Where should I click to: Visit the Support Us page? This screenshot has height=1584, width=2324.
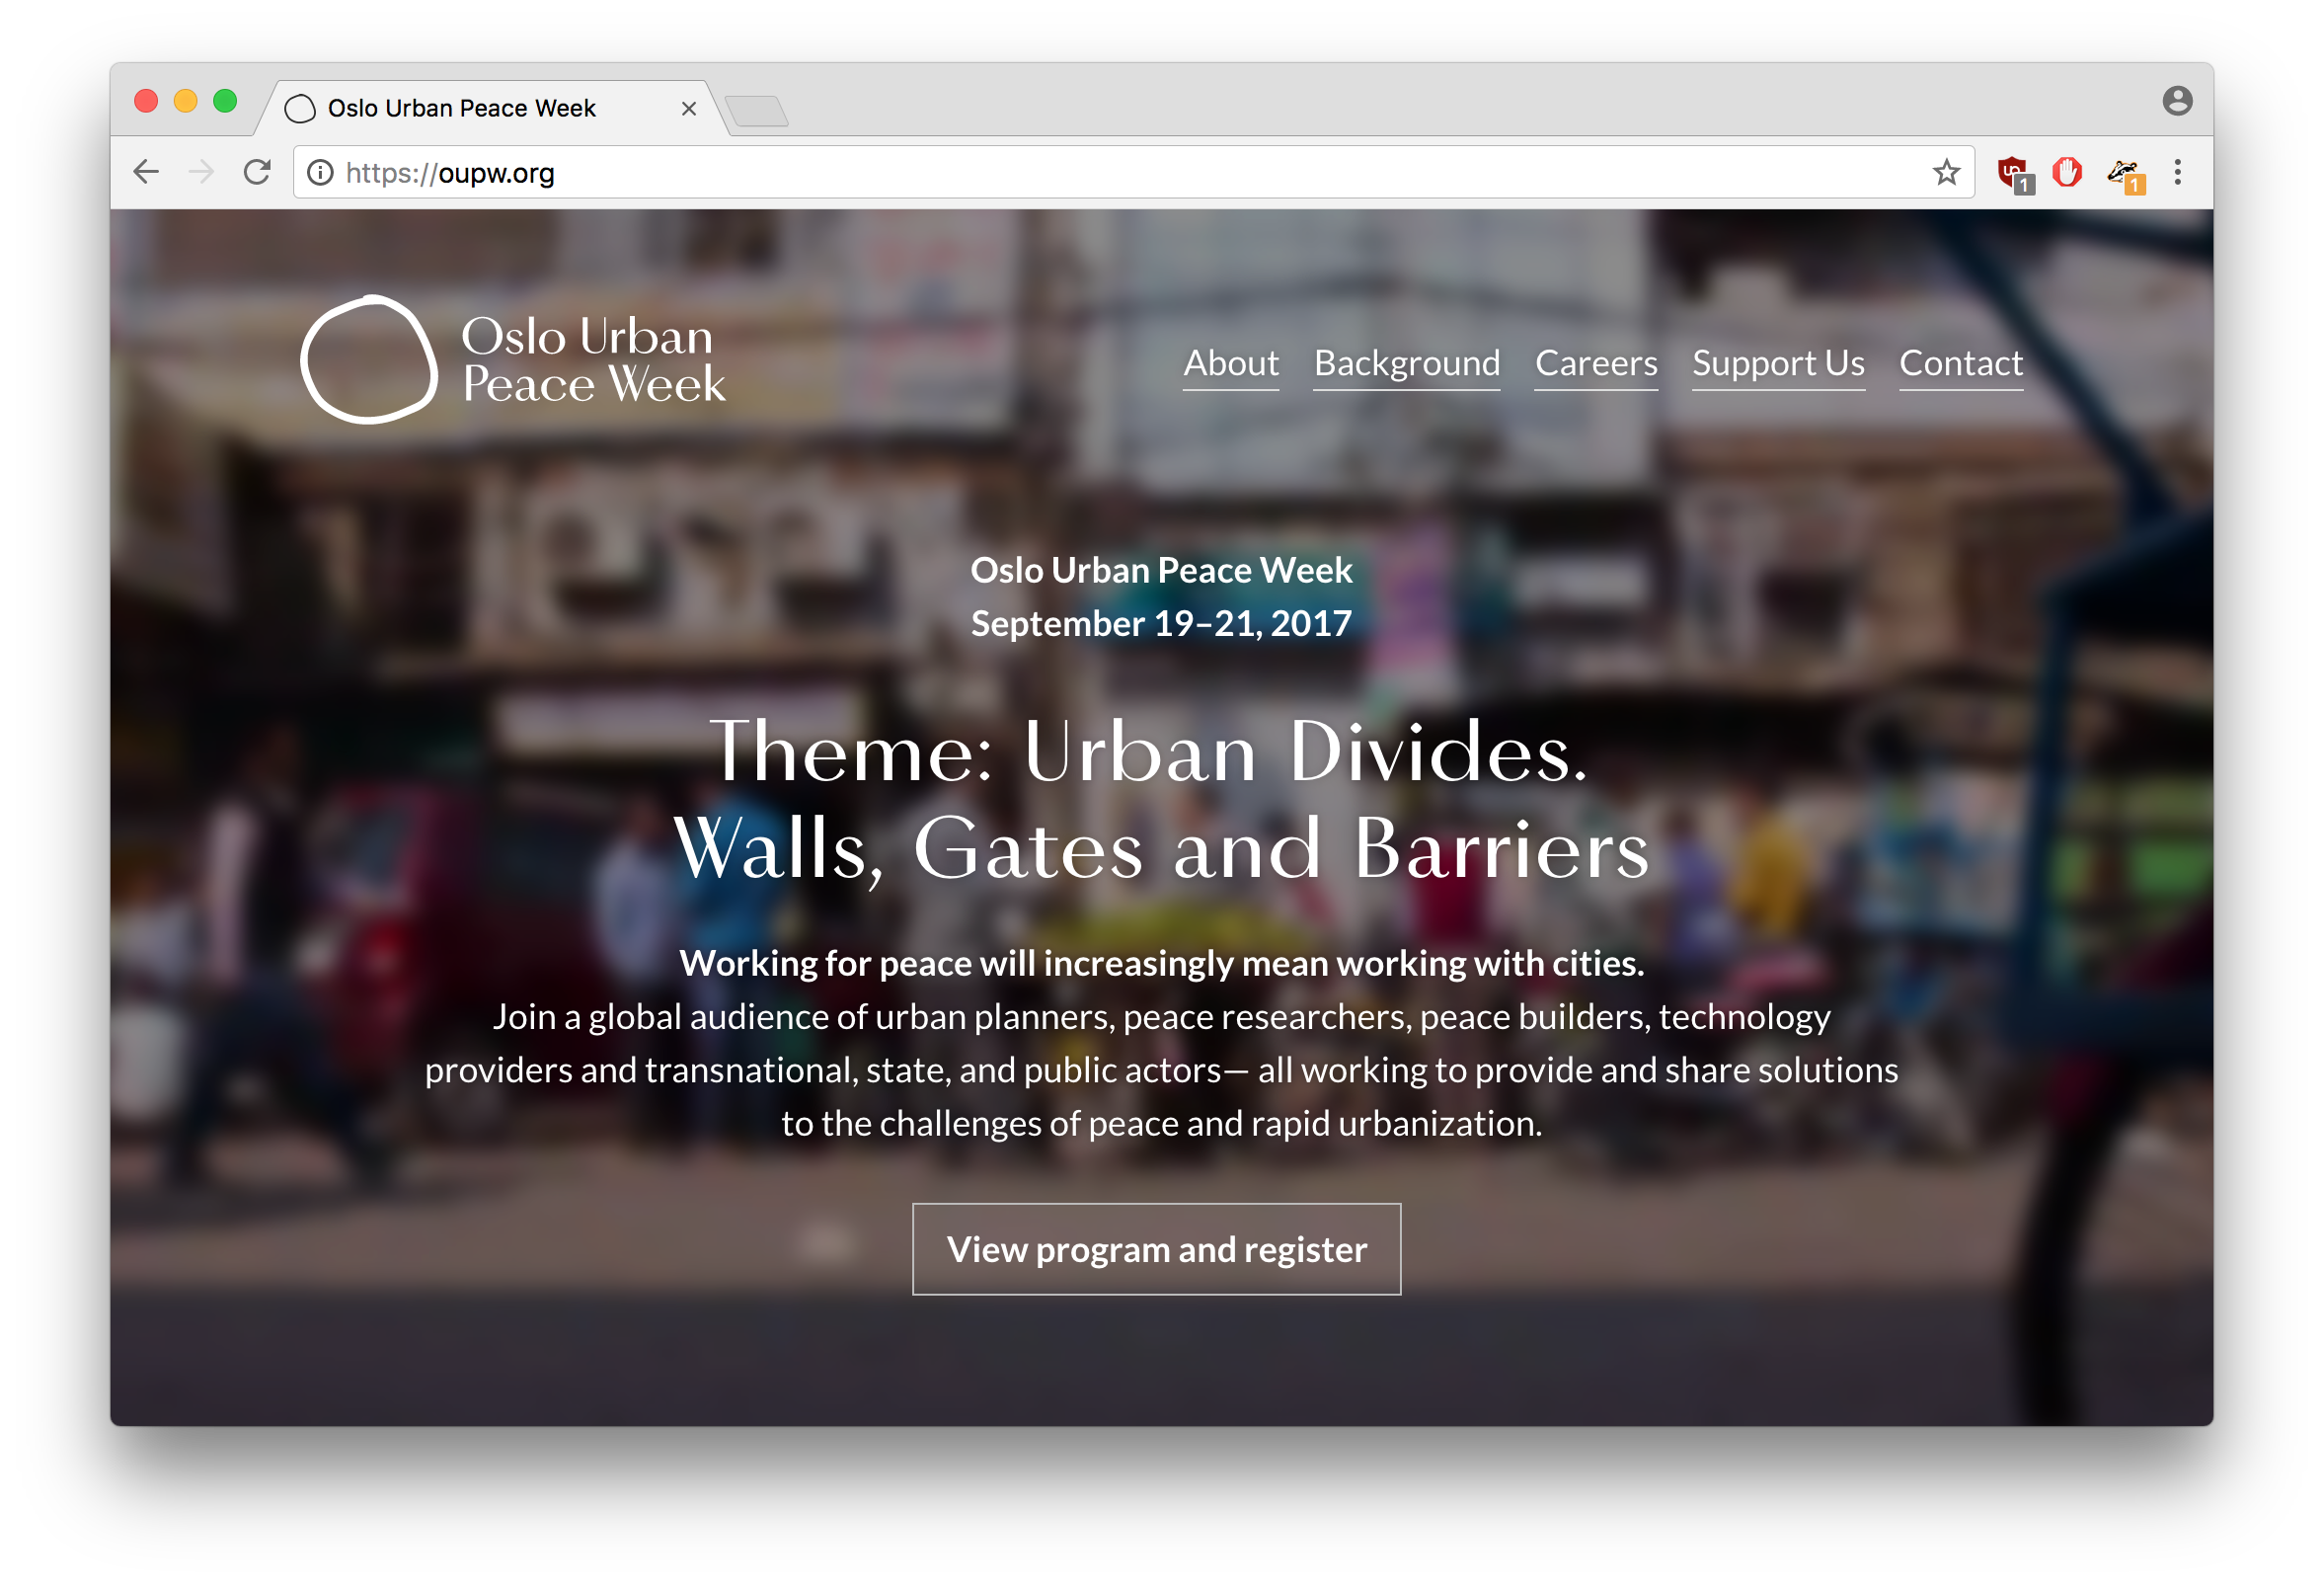pos(1777,363)
